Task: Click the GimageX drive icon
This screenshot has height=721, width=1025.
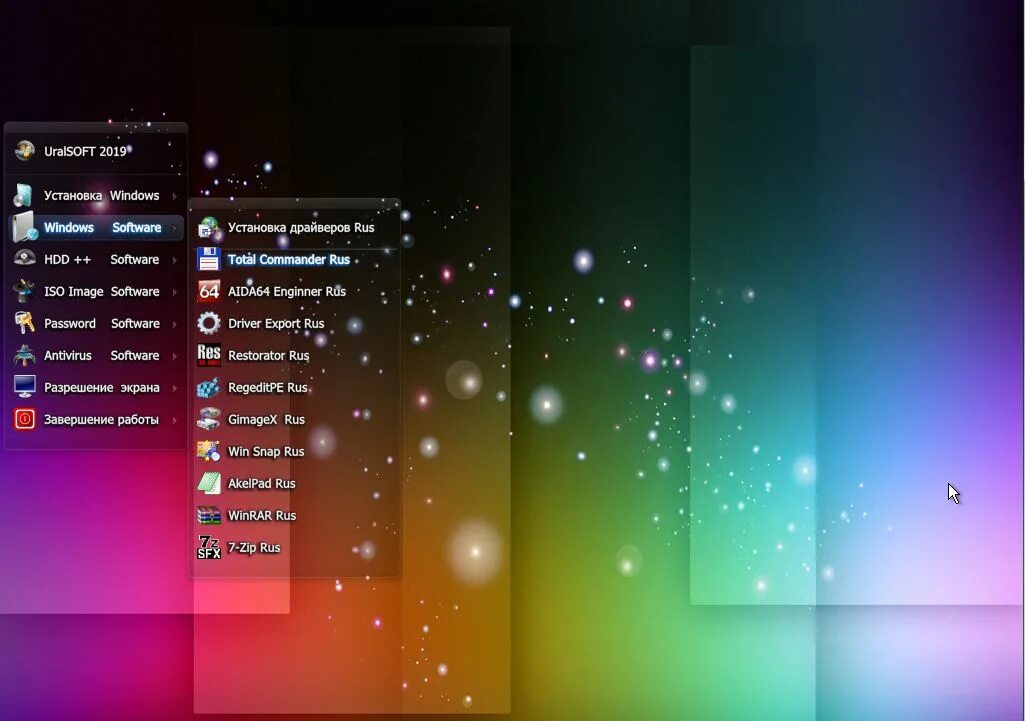Action: [209, 419]
